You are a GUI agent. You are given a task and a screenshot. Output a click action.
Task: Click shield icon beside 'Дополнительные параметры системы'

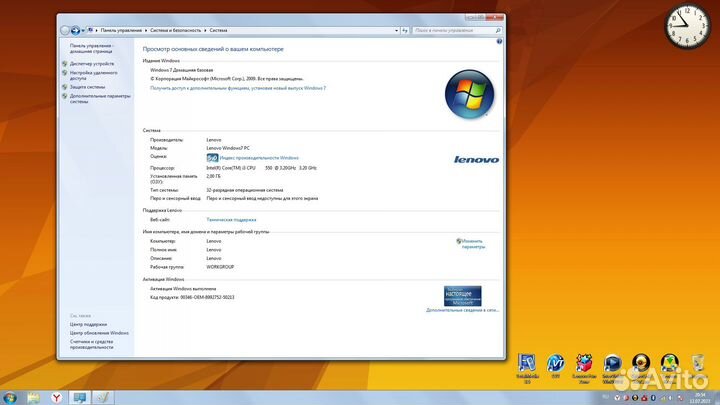(65, 96)
